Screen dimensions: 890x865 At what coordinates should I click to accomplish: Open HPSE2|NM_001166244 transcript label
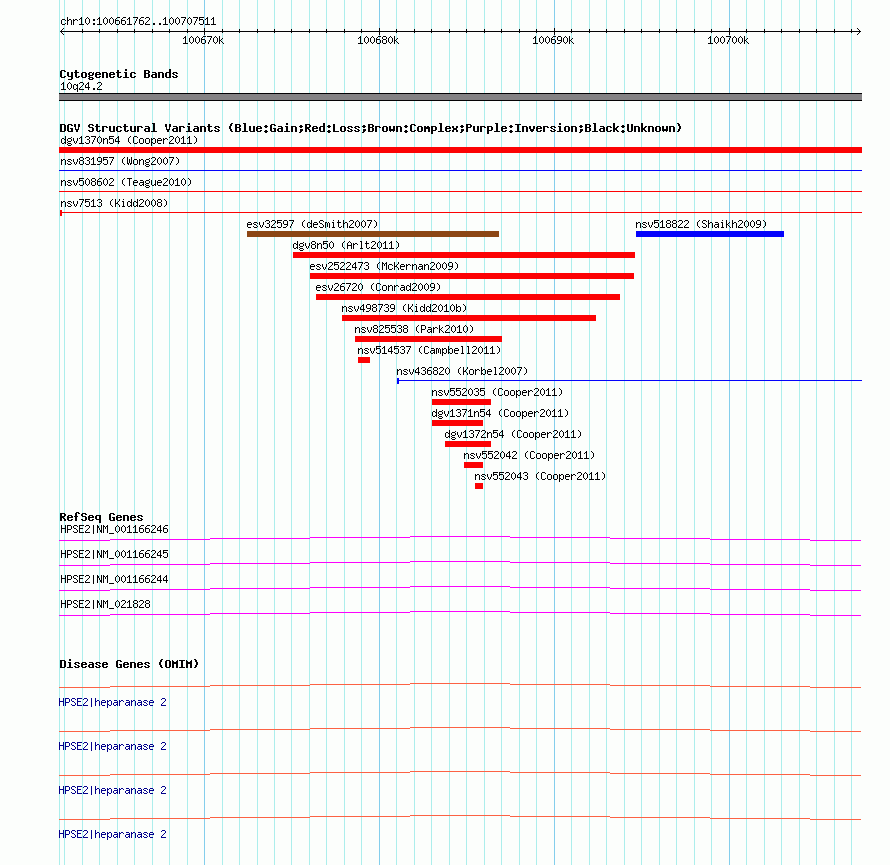[114, 580]
